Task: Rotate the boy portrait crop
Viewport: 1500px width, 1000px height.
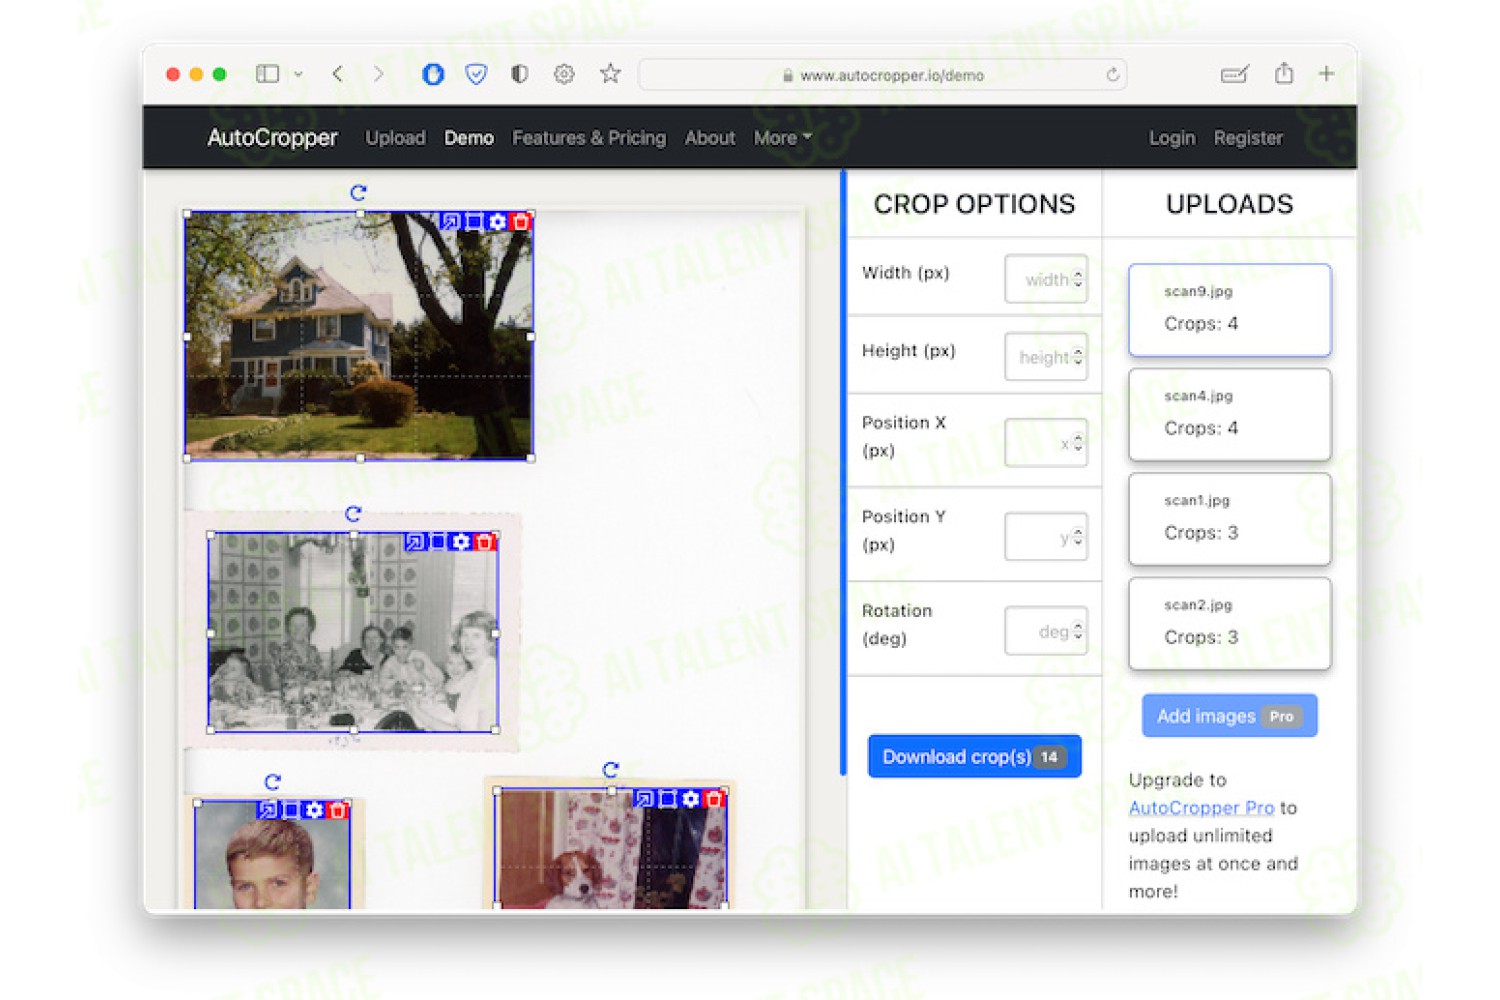Action: coord(273,781)
